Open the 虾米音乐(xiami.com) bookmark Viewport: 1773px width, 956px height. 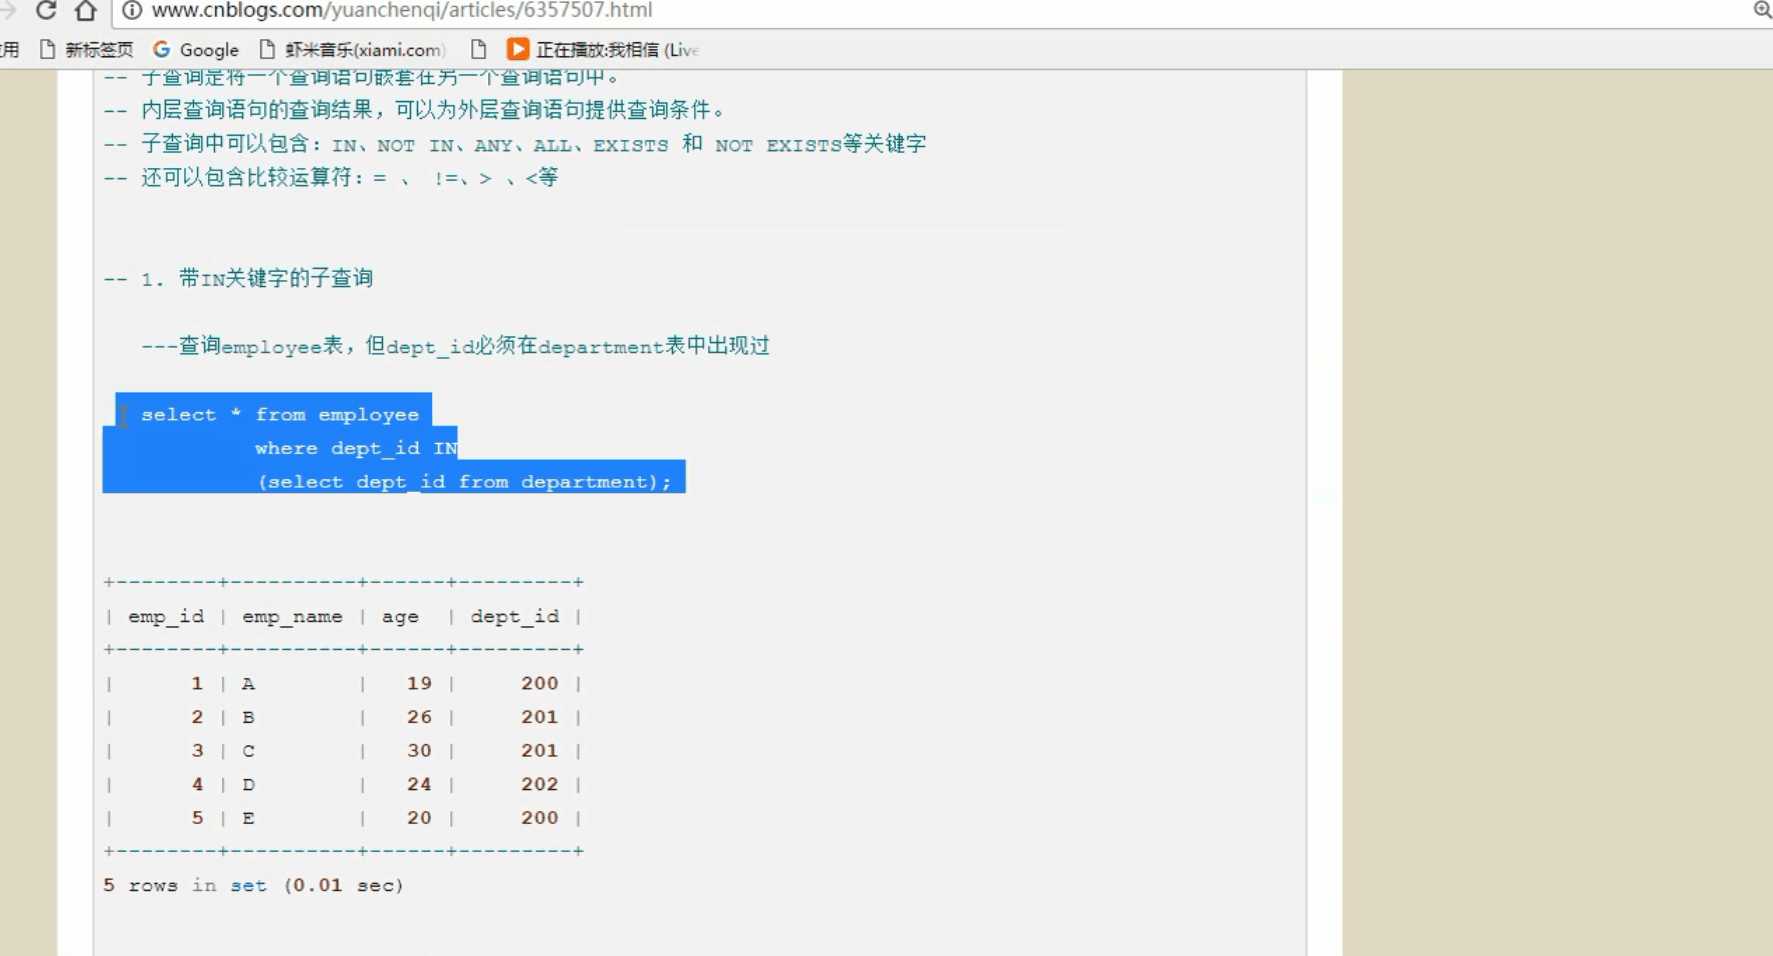pos(352,50)
